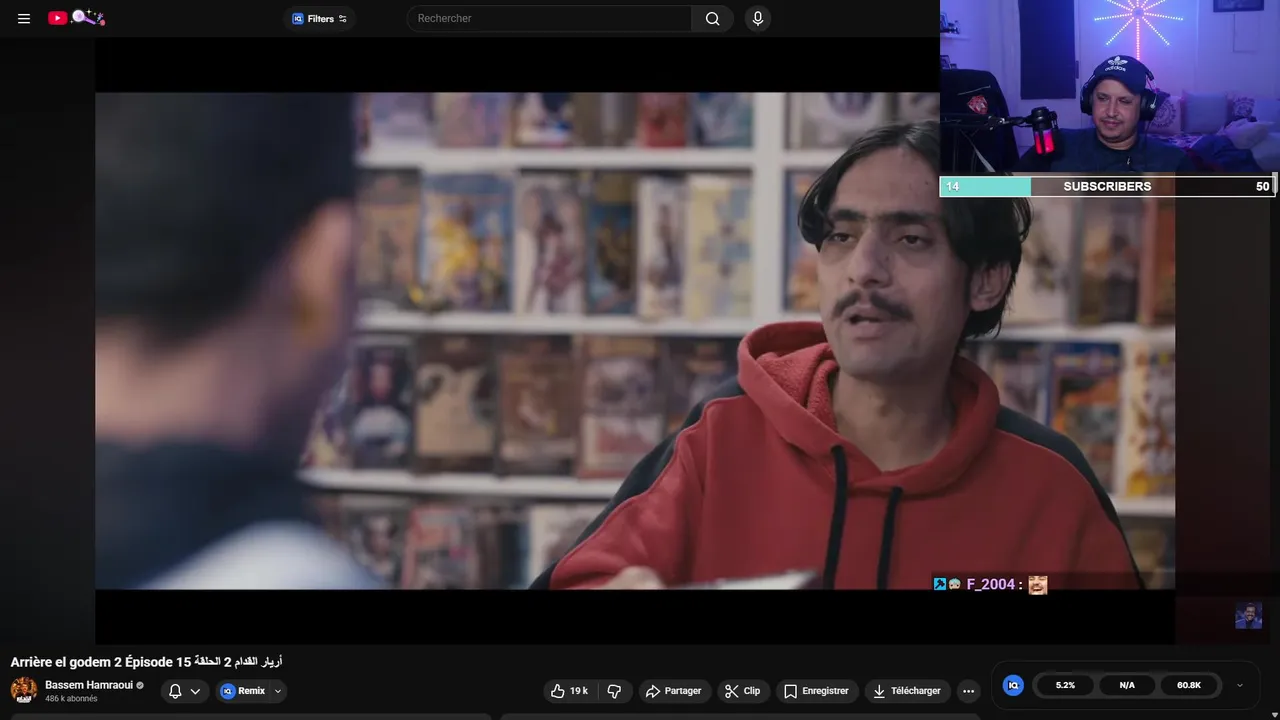Dislike the video with thumbs down

point(614,691)
